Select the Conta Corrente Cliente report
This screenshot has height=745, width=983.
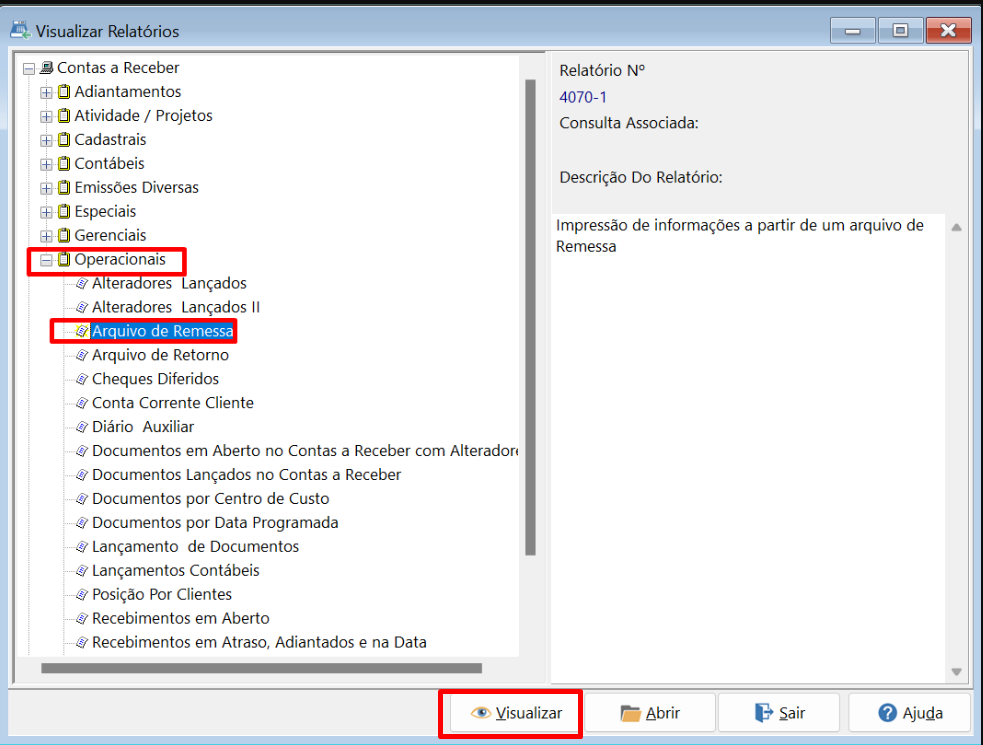point(173,403)
